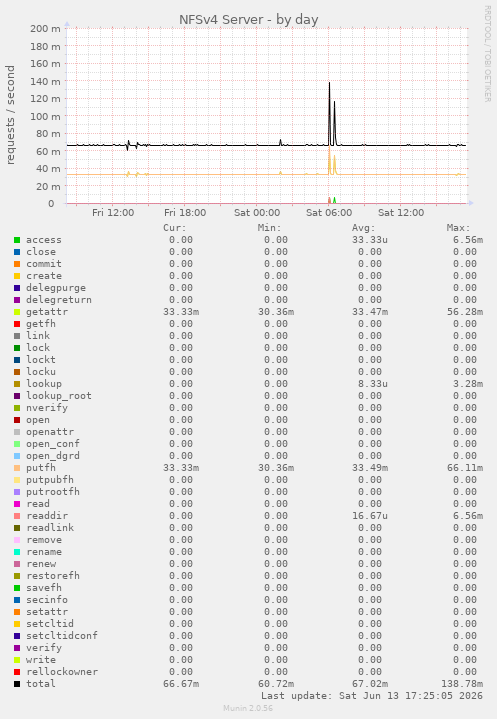Select the orange commit legend swatch
Screen dimensions: 497x719
pos(17,264)
